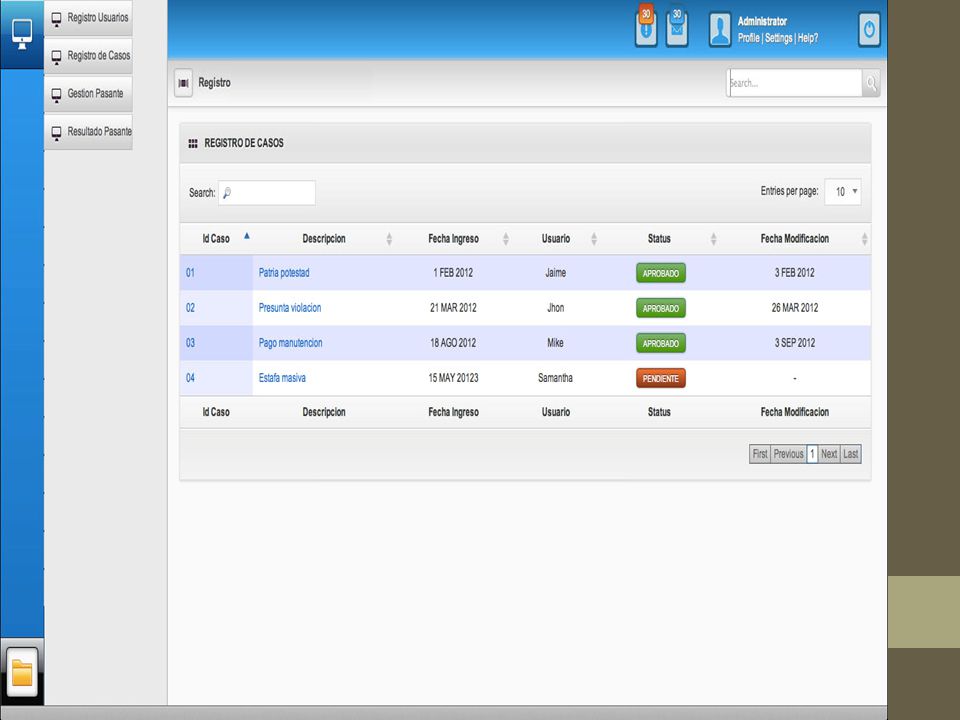Open the yellow folder icon in sidebar
This screenshot has height=720, width=960.
22,672
